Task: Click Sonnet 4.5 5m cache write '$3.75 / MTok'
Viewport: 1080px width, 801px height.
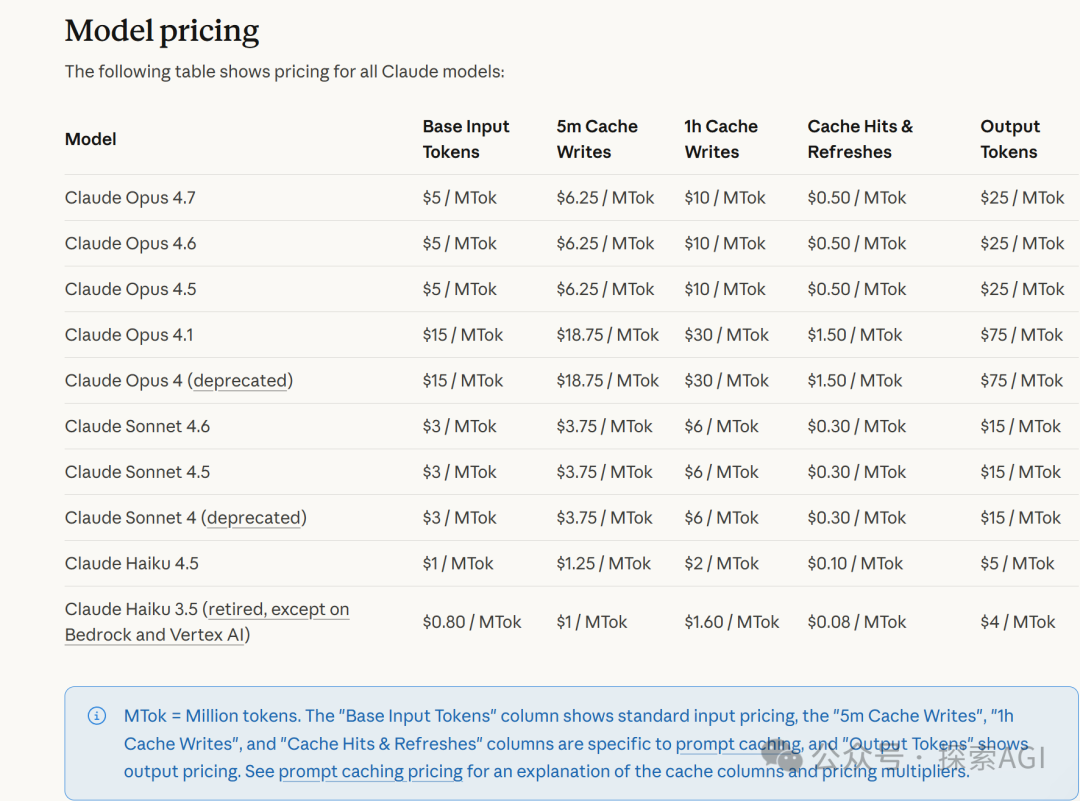Action: [x=604, y=472]
